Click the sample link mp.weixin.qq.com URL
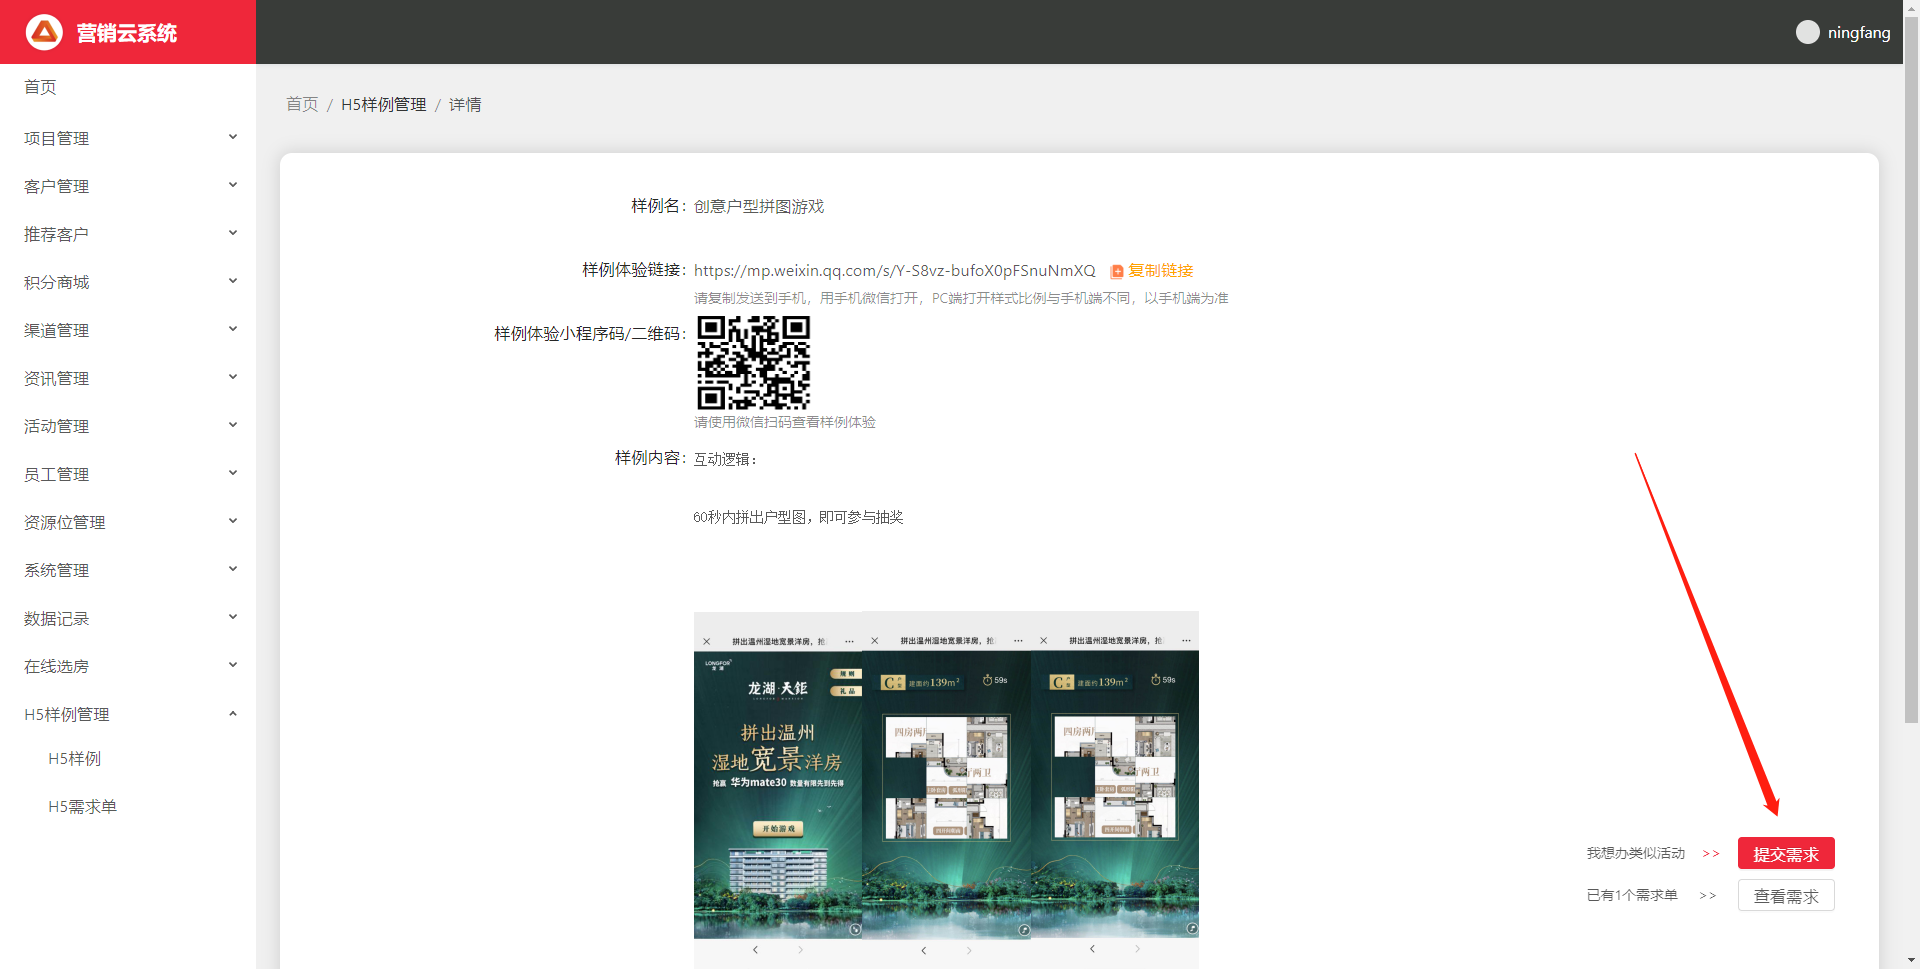The image size is (1920, 969). coord(895,271)
